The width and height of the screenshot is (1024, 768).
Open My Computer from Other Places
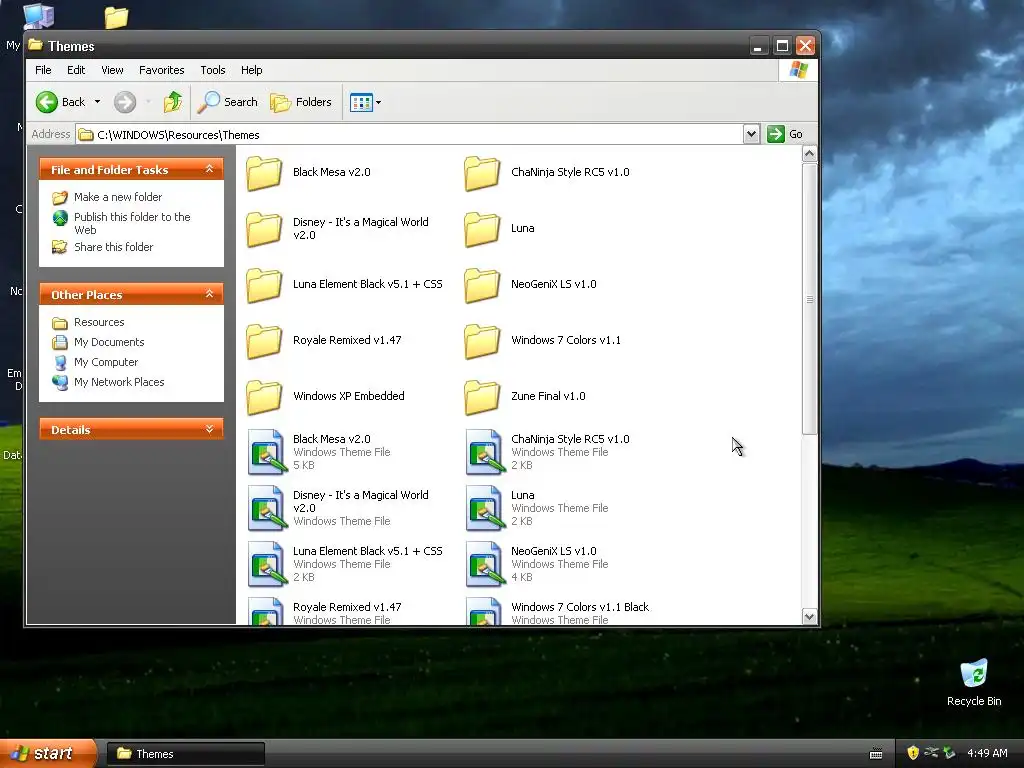click(106, 362)
